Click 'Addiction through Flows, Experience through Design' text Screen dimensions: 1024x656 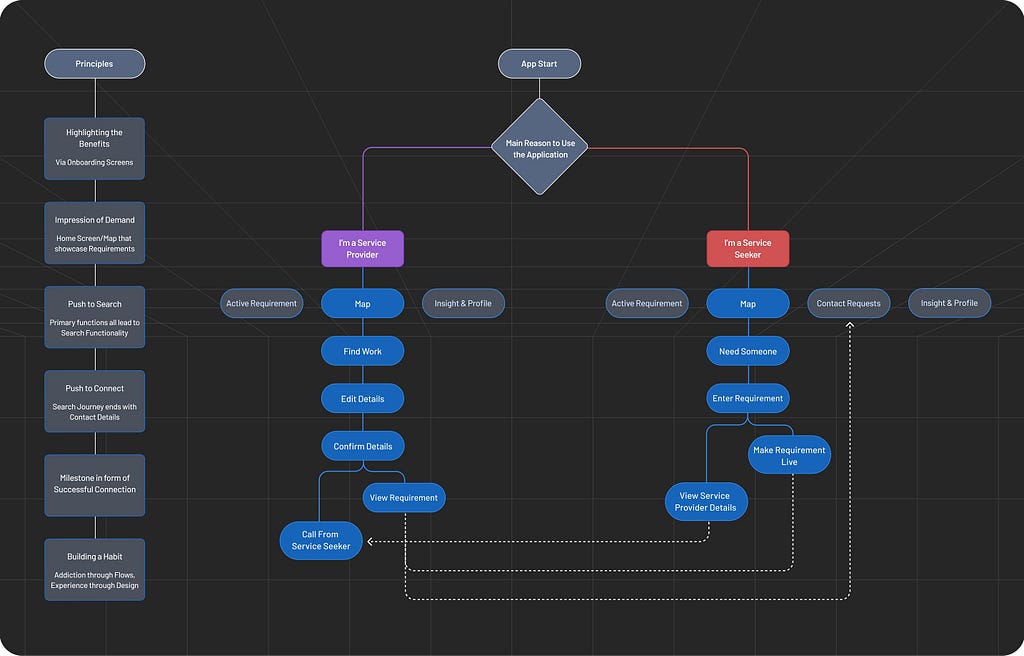click(95, 580)
